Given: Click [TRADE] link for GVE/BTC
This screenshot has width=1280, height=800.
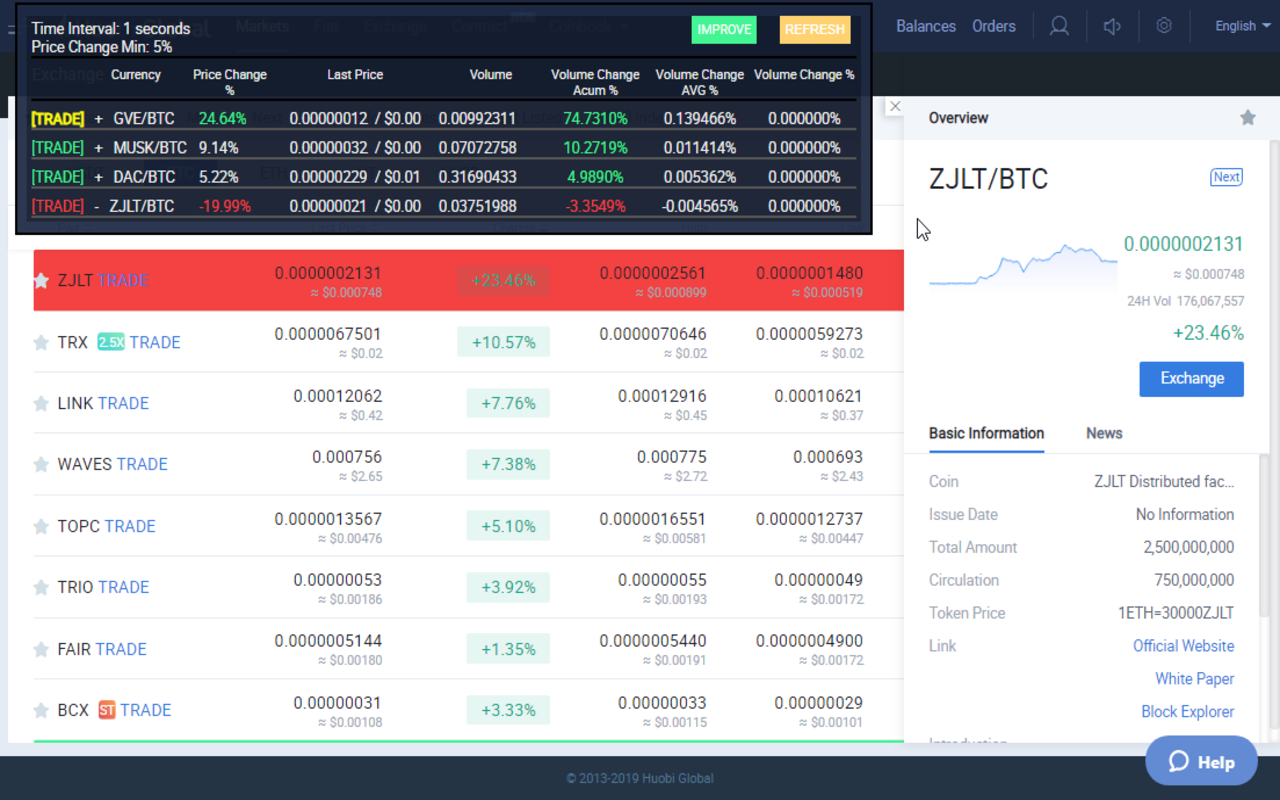Looking at the screenshot, I should 58,118.
